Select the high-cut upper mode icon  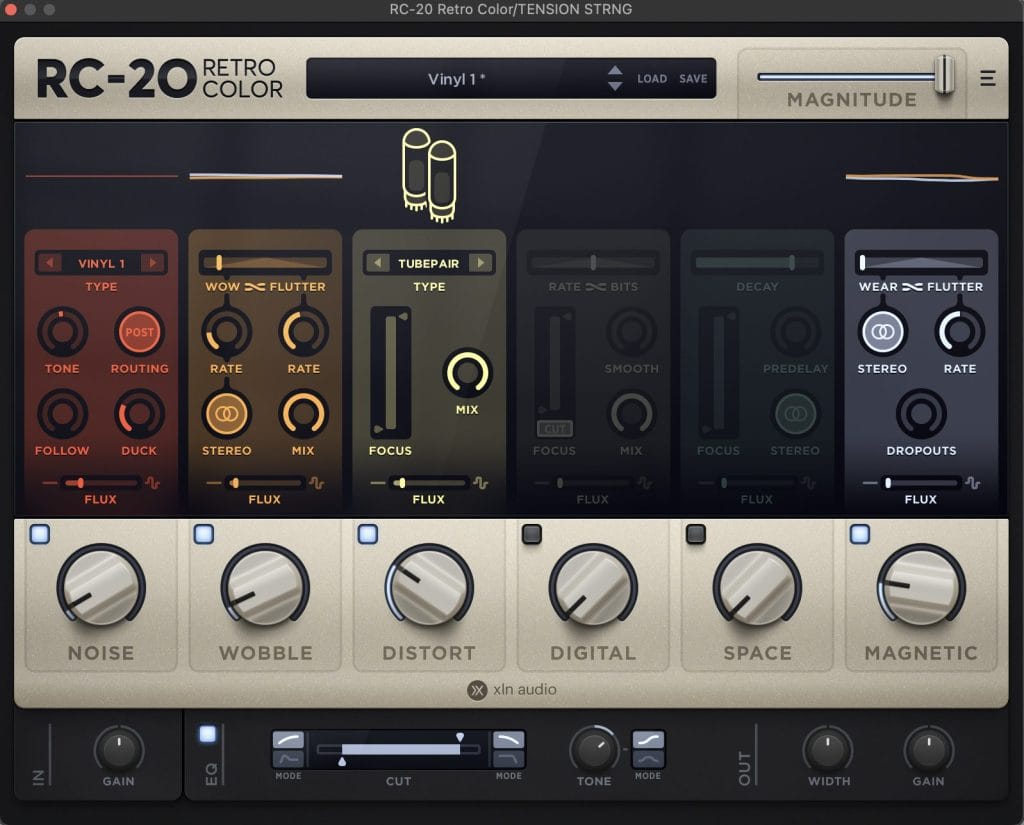point(508,740)
